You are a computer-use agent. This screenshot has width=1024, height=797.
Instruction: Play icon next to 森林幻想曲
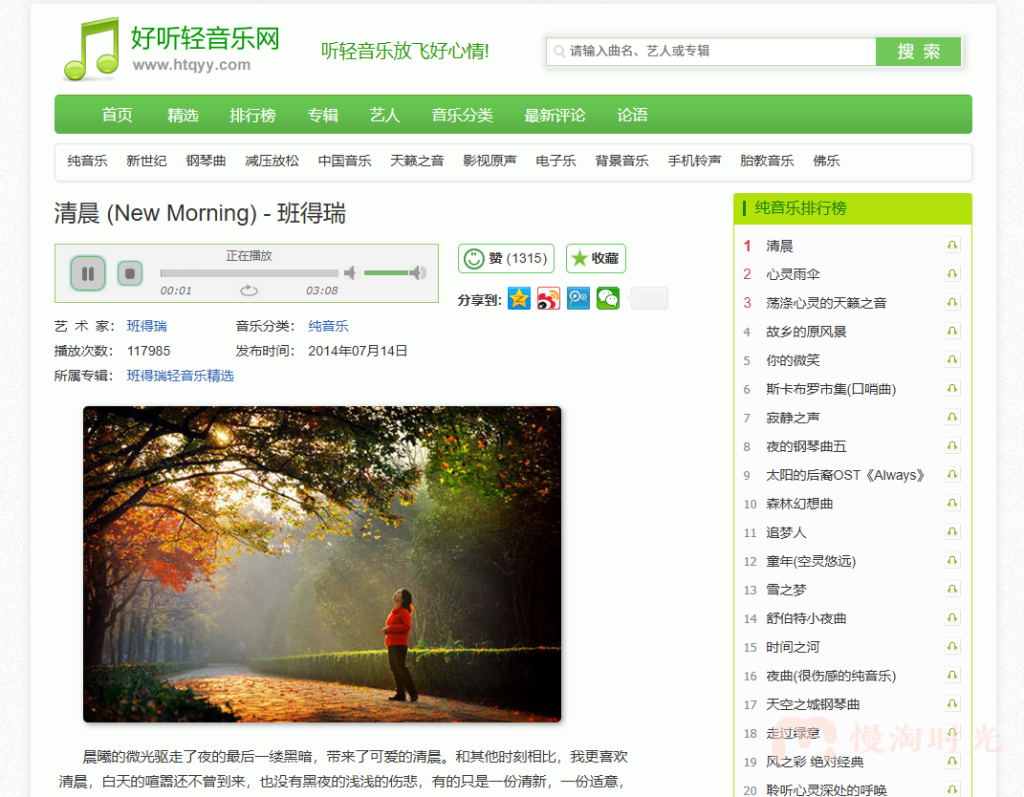click(x=952, y=504)
